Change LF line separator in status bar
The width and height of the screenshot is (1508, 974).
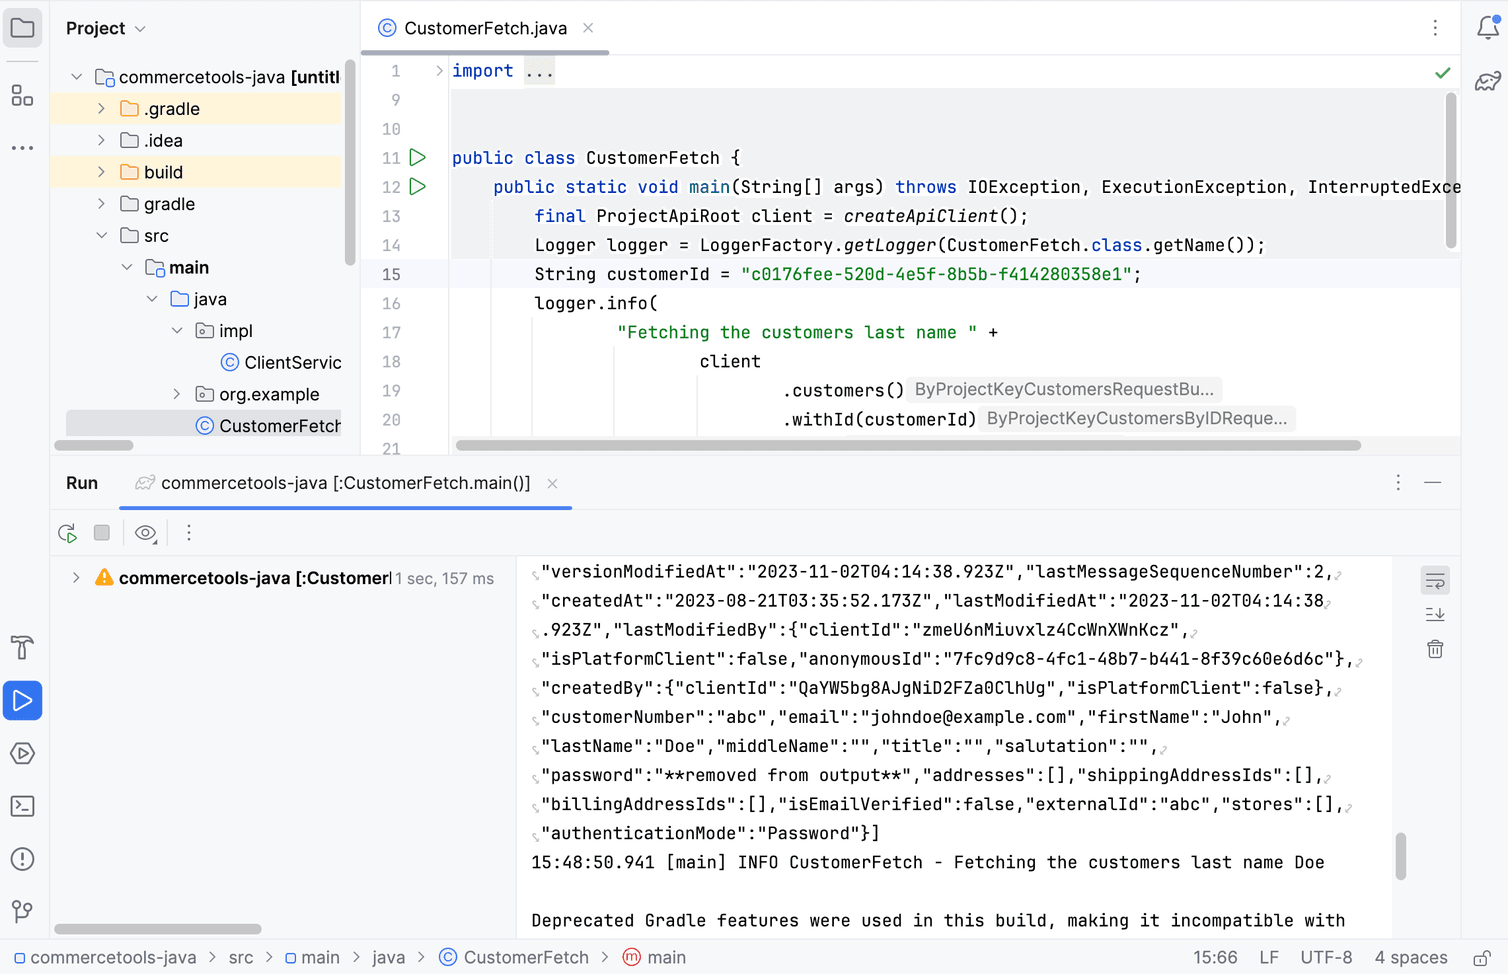pos(1269,958)
